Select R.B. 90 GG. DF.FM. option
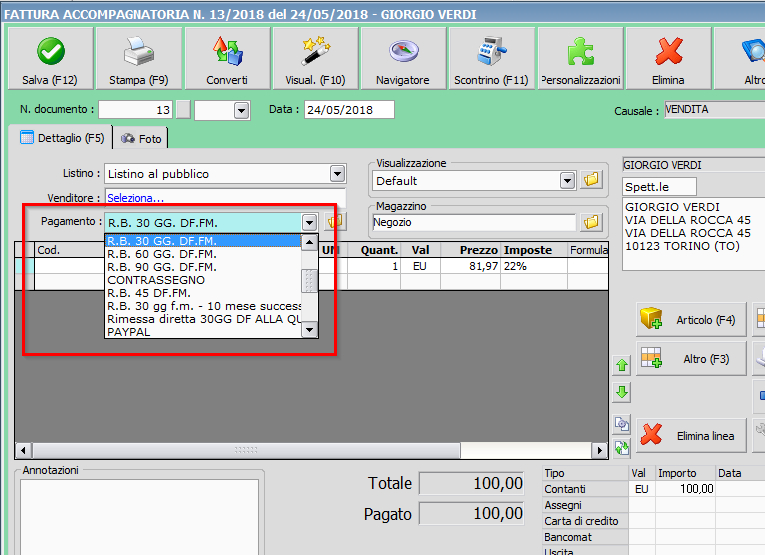This screenshot has width=765, height=555. 203,267
